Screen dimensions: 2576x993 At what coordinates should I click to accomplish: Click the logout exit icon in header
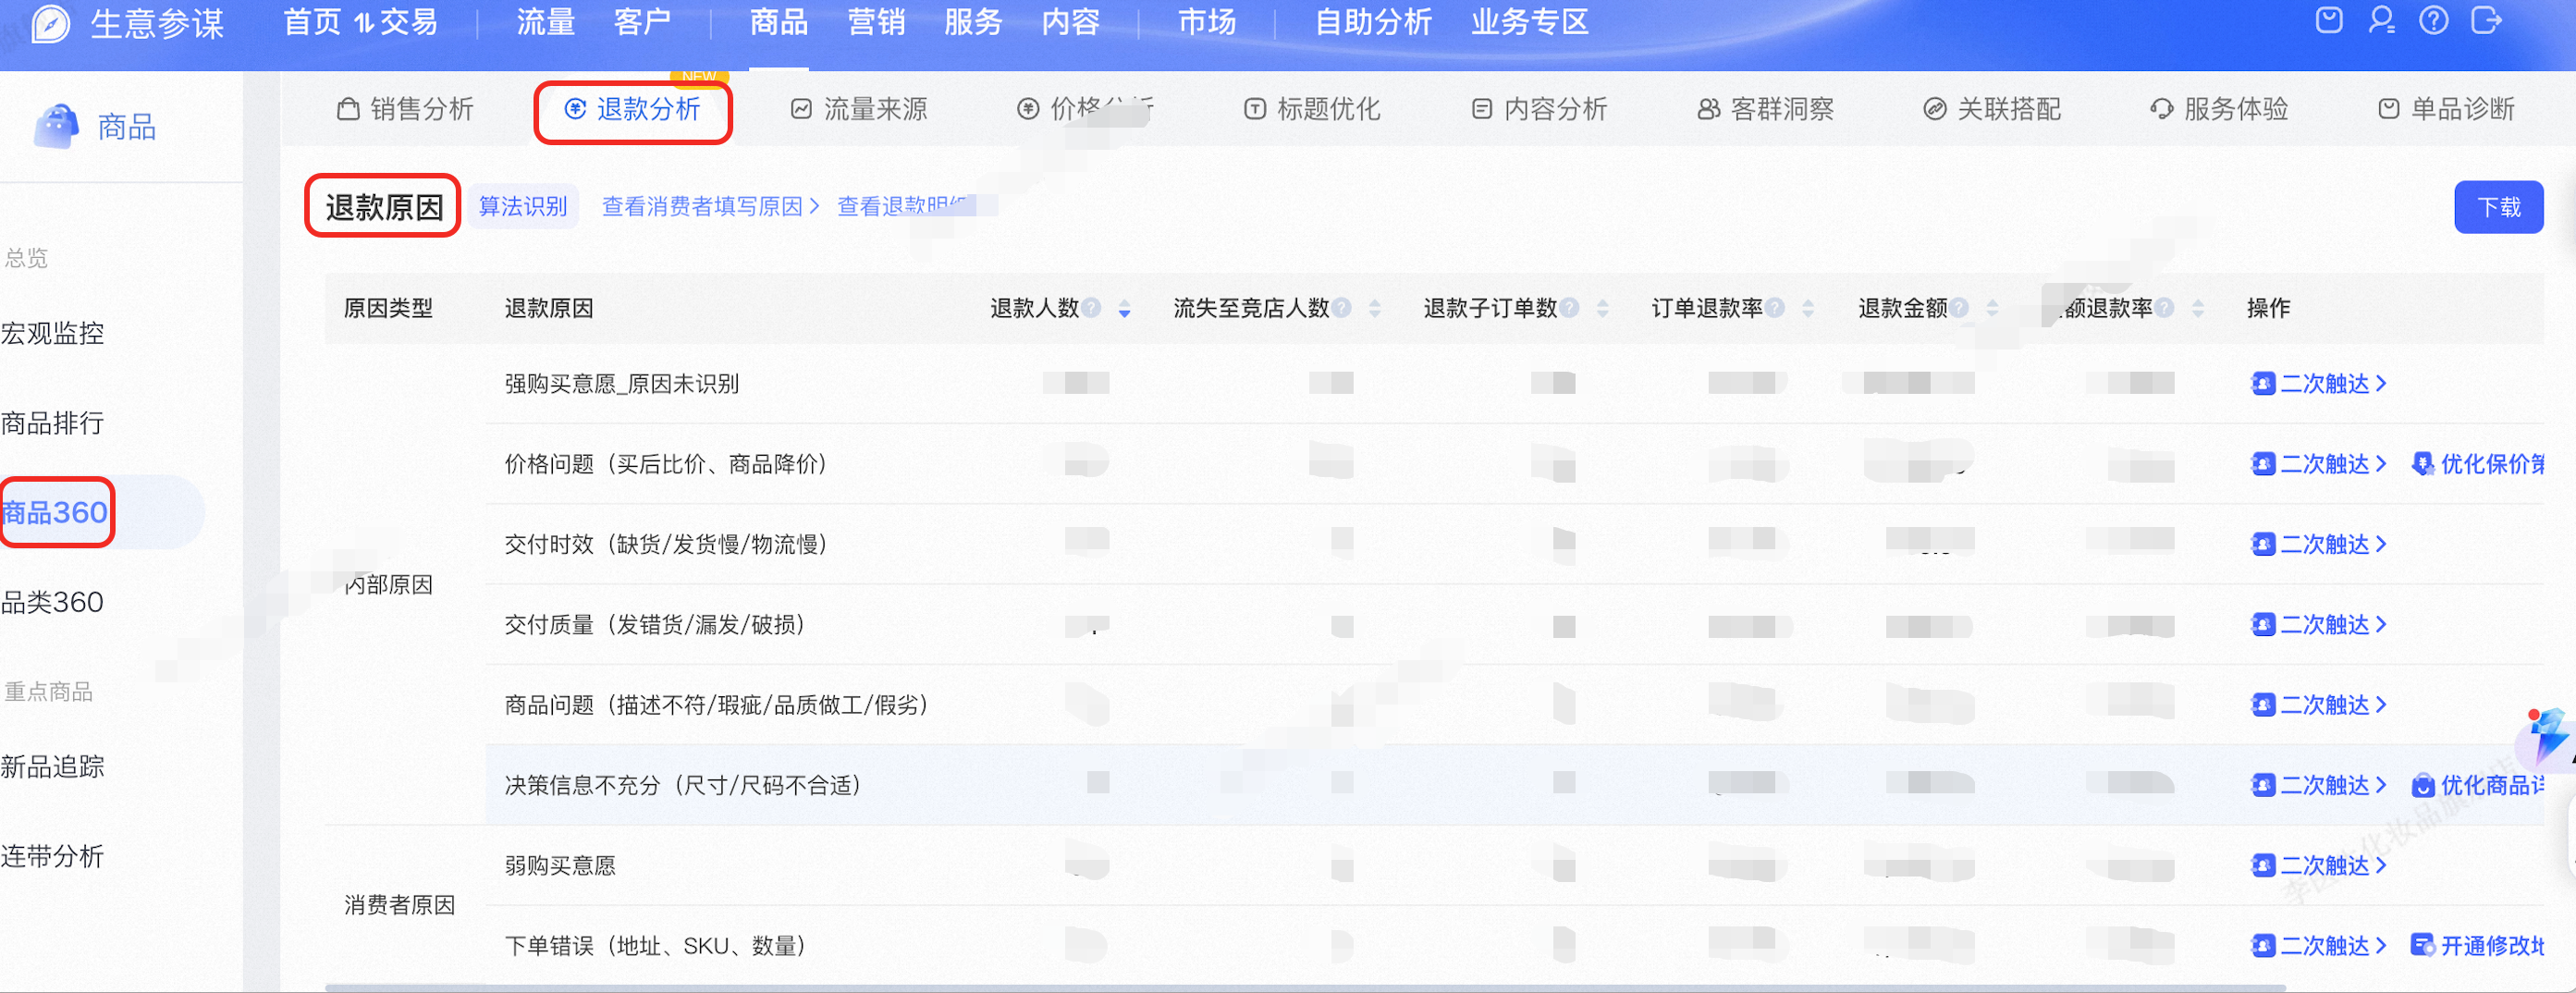[x=2485, y=20]
